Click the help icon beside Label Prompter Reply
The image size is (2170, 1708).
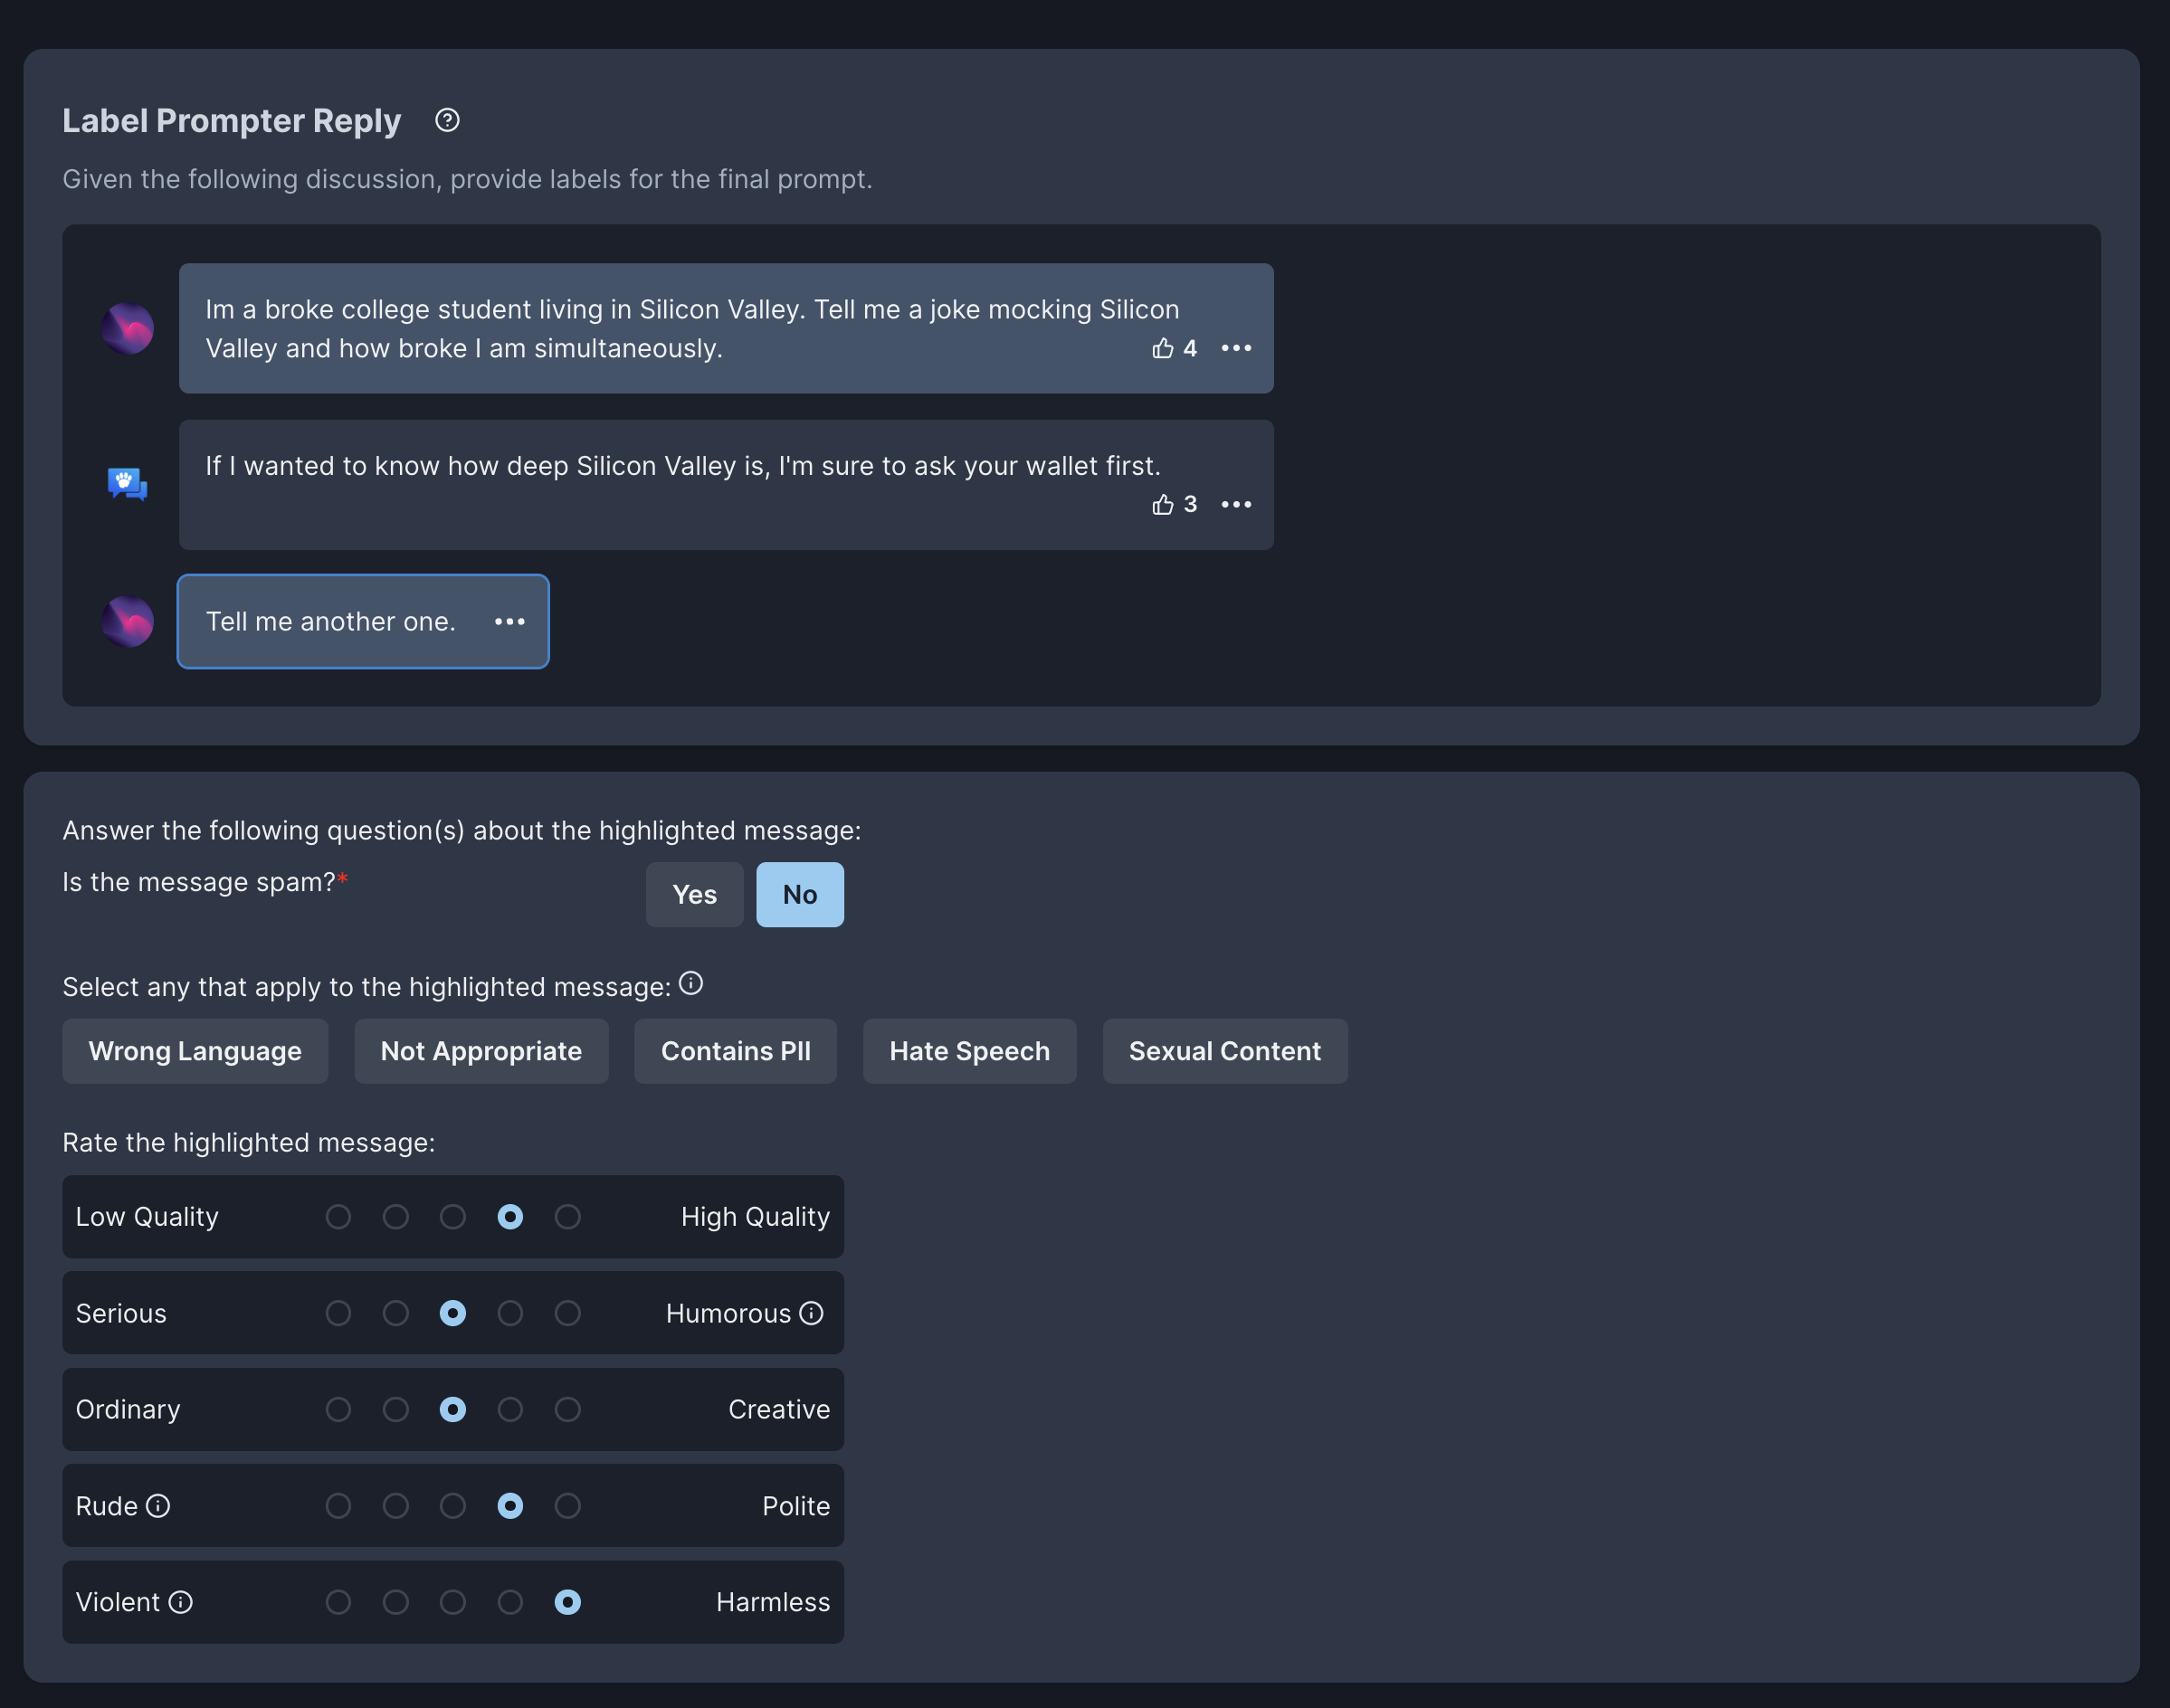coord(447,120)
